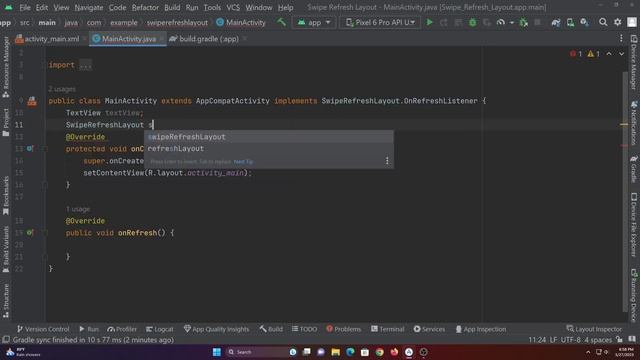The width and height of the screenshot is (640, 360).
Task: Toggle tool window bars icon bottom-left
Action: [6, 340]
